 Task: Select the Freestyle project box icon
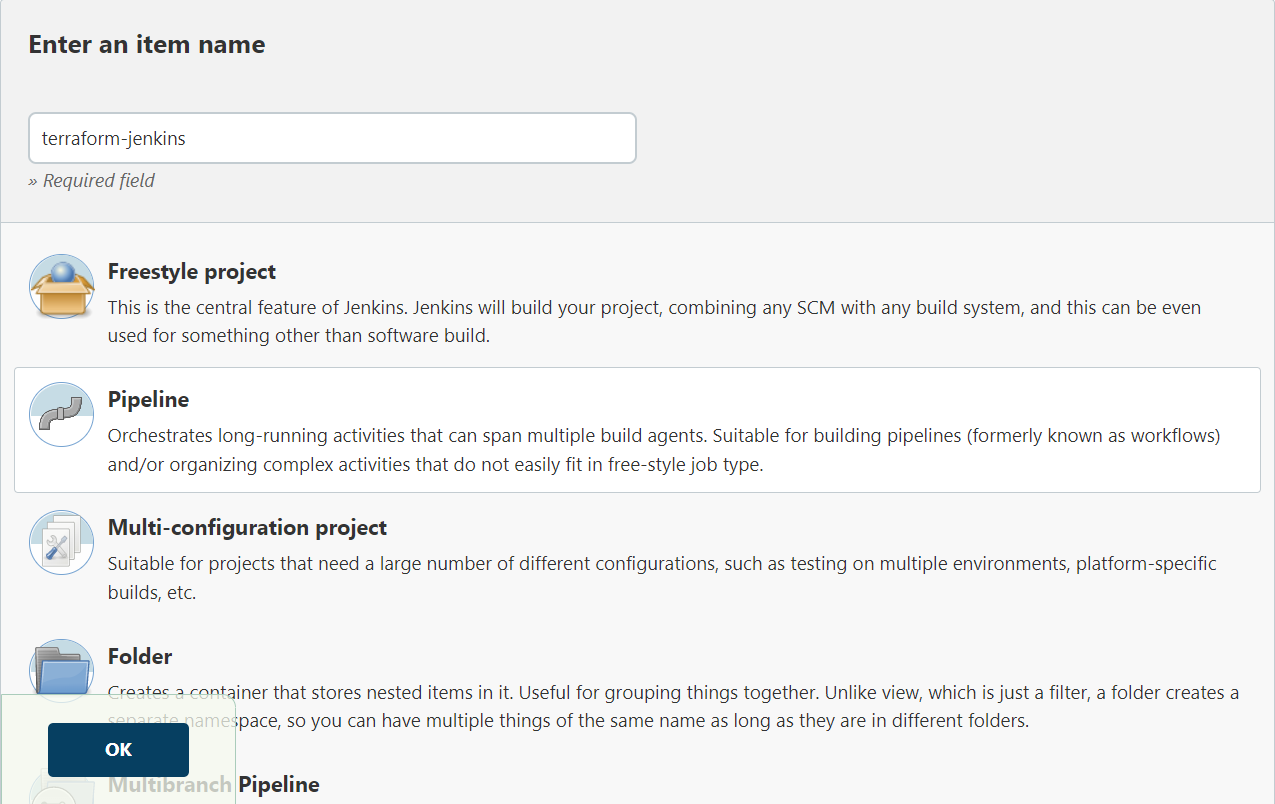point(62,287)
